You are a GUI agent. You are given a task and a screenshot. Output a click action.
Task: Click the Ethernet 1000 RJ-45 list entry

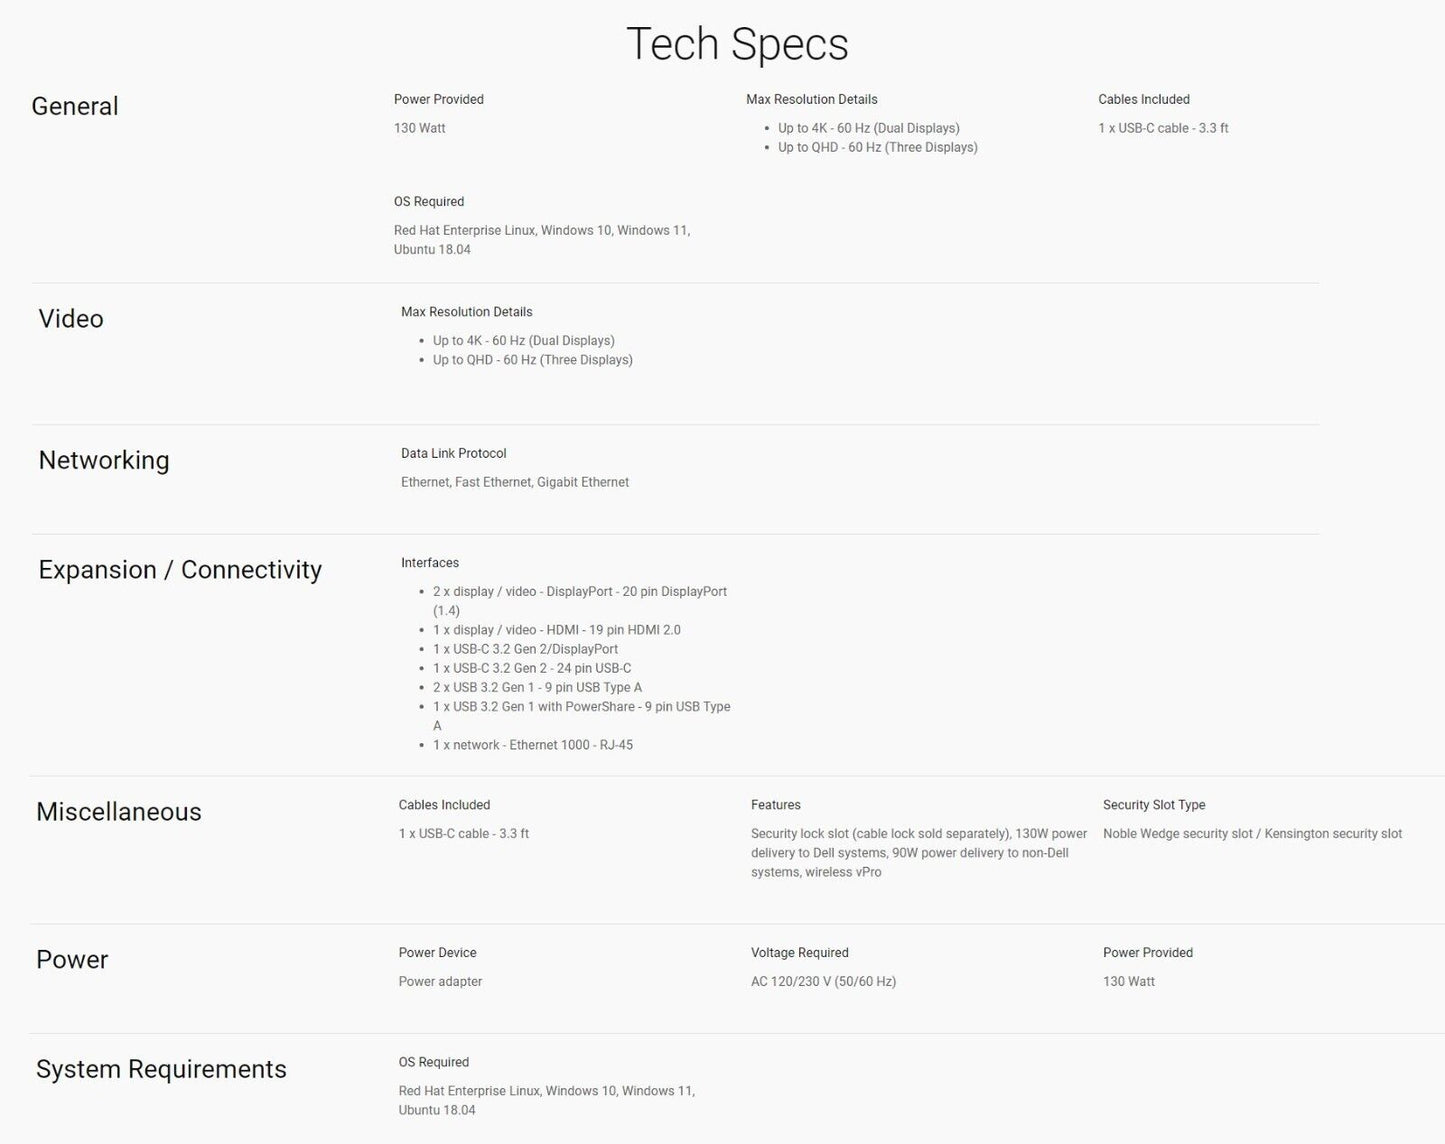(x=533, y=745)
